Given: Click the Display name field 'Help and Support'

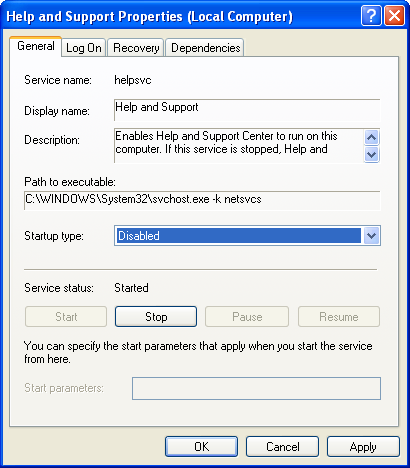Looking at the screenshot, I should (x=247, y=110).
